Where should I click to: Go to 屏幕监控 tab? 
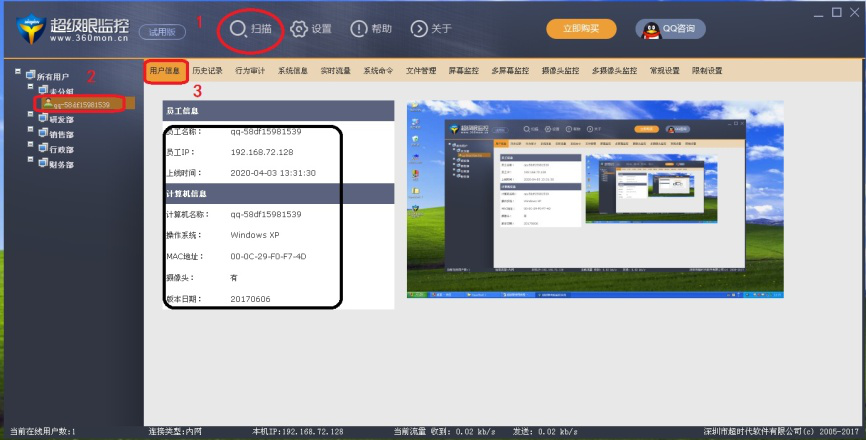(x=463, y=71)
